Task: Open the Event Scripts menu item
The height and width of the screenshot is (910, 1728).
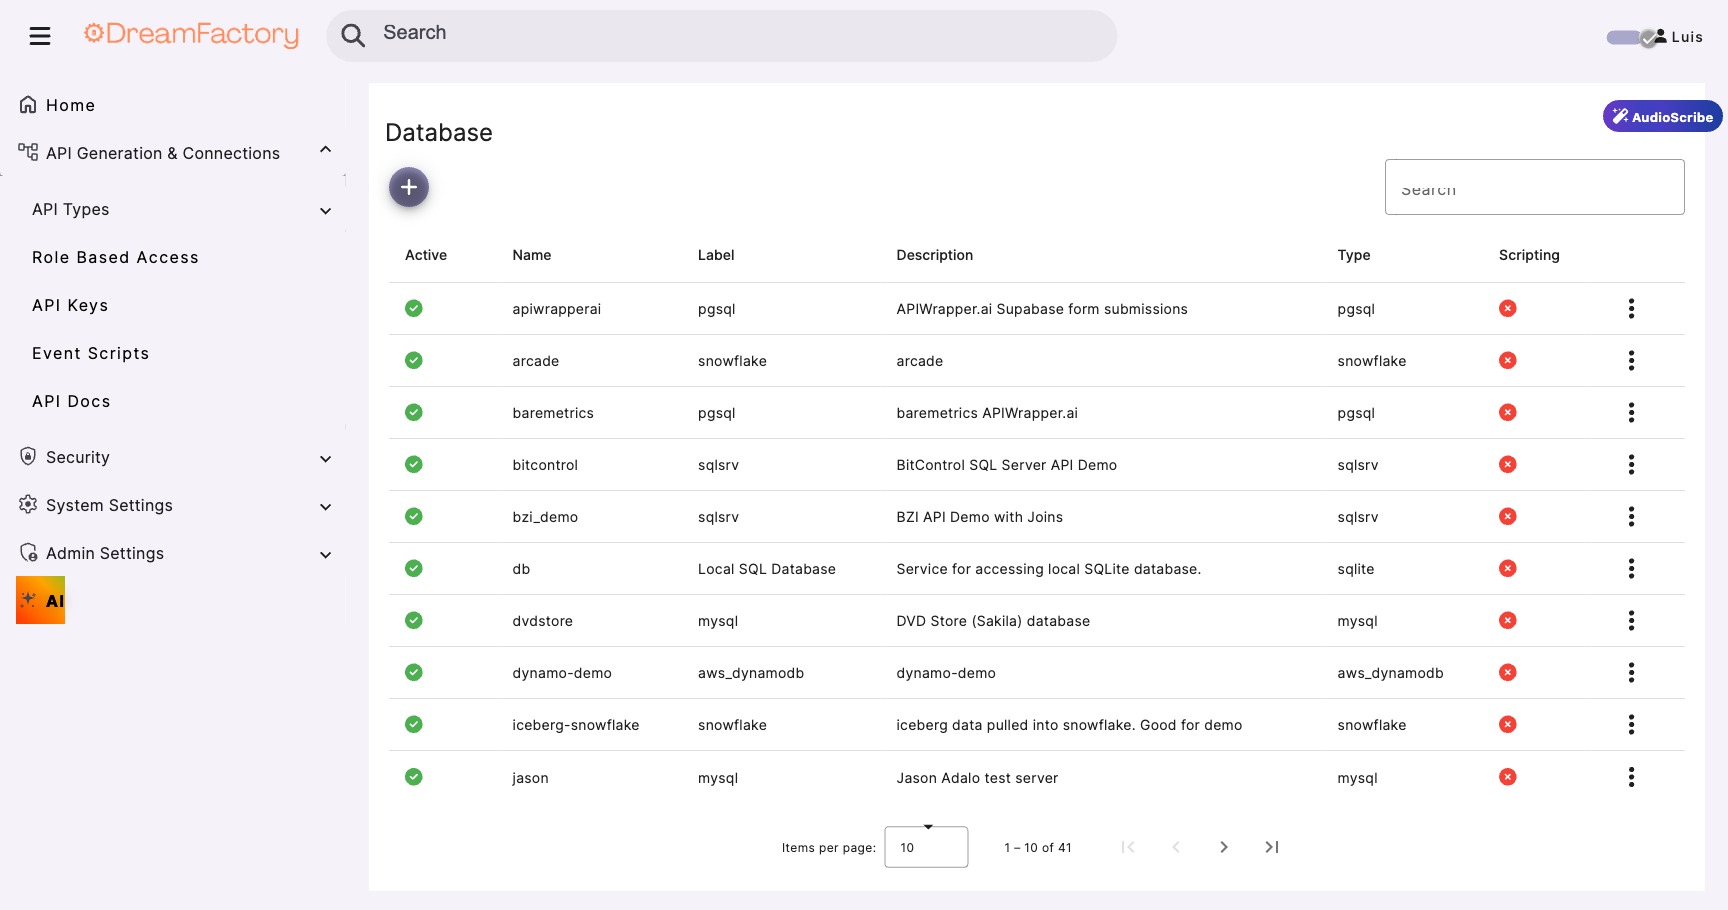Action: (90, 353)
